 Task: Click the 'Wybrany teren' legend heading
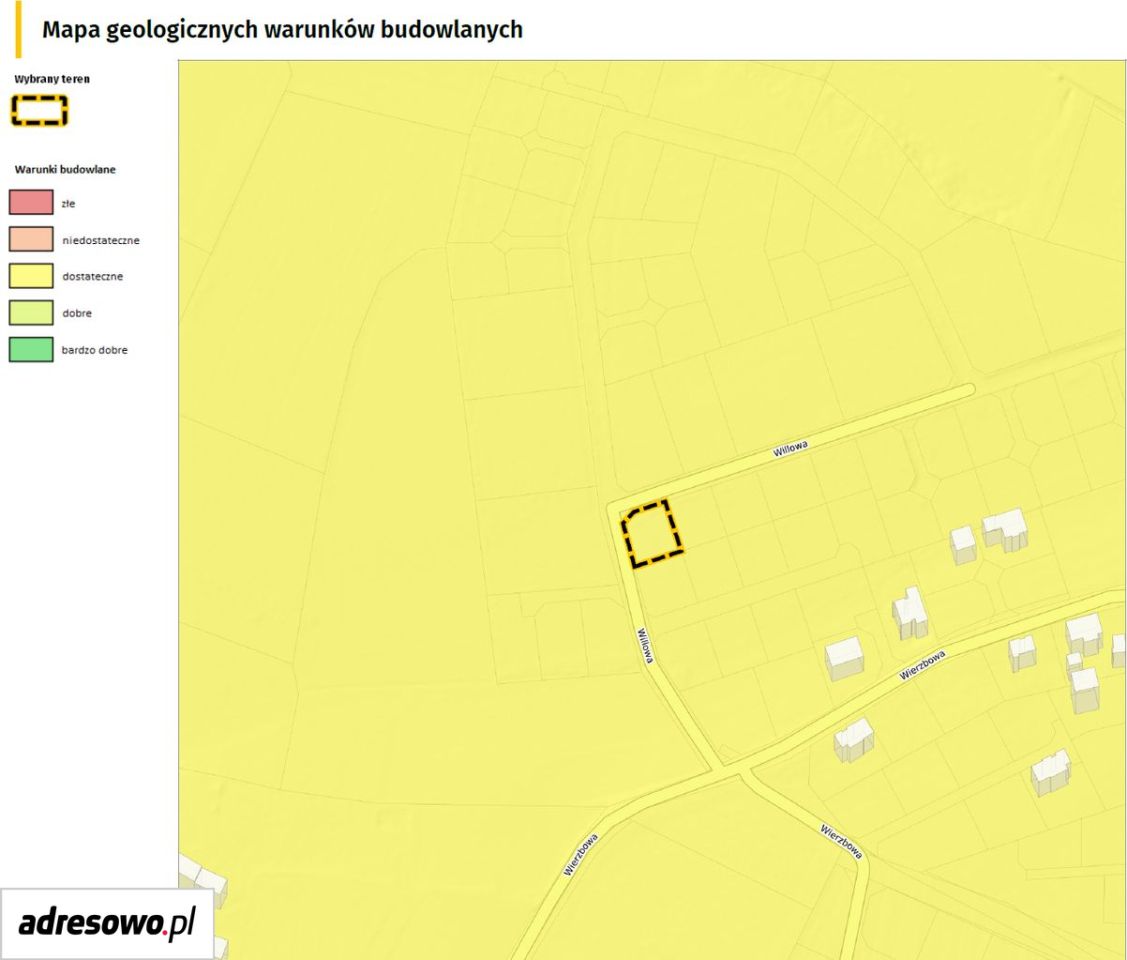[x=52, y=79]
